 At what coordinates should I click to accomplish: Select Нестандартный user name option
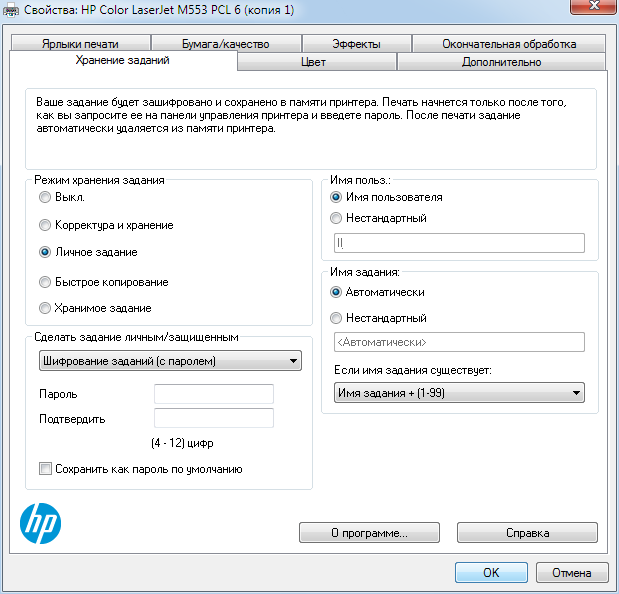[336, 218]
